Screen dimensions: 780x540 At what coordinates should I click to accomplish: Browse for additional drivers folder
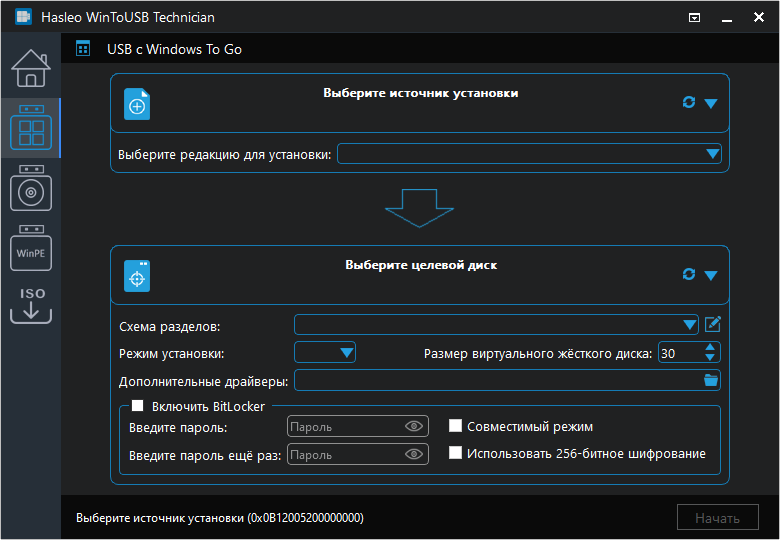711,380
